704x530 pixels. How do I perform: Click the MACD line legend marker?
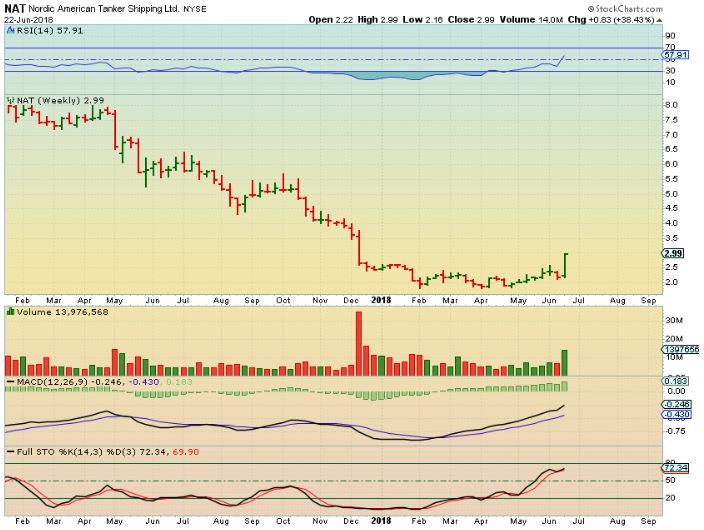click(x=11, y=382)
